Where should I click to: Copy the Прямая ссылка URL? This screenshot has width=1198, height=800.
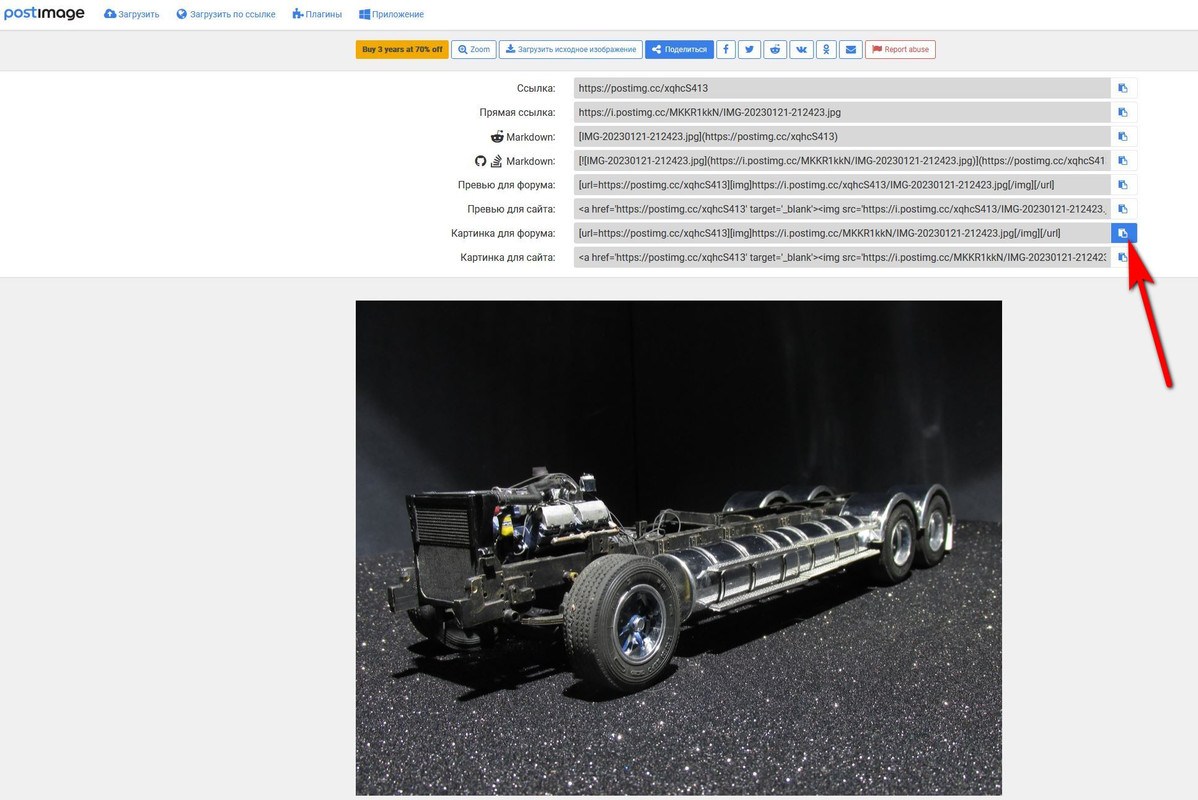1123,112
